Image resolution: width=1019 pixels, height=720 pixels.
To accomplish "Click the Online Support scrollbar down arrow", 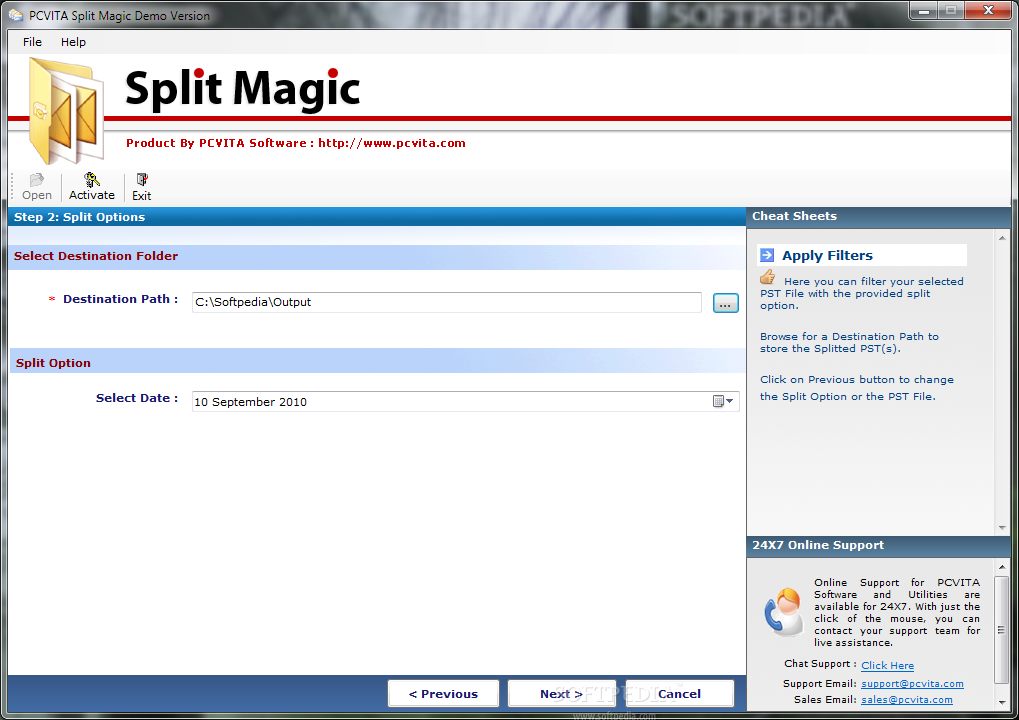I will (1001, 702).
